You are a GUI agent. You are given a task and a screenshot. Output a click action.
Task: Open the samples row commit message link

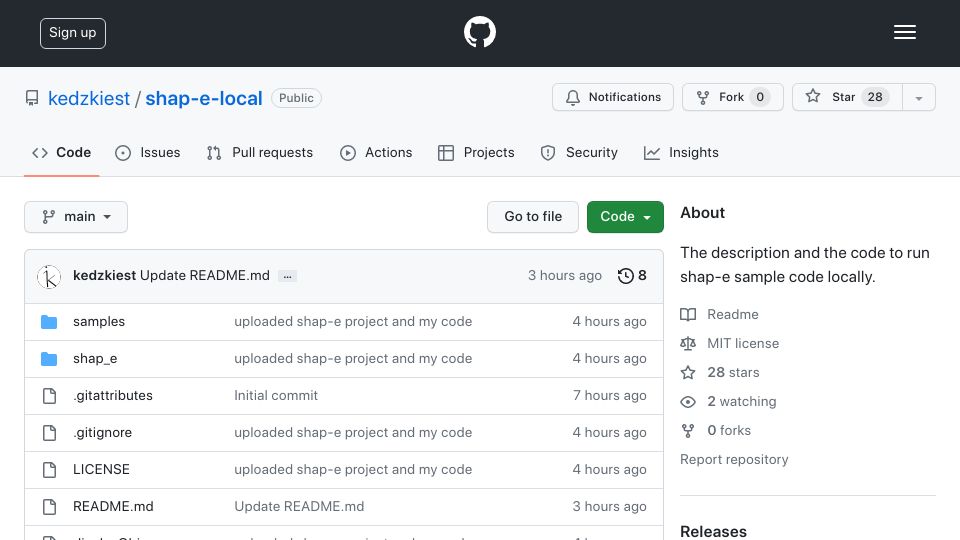click(x=353, y=321)
